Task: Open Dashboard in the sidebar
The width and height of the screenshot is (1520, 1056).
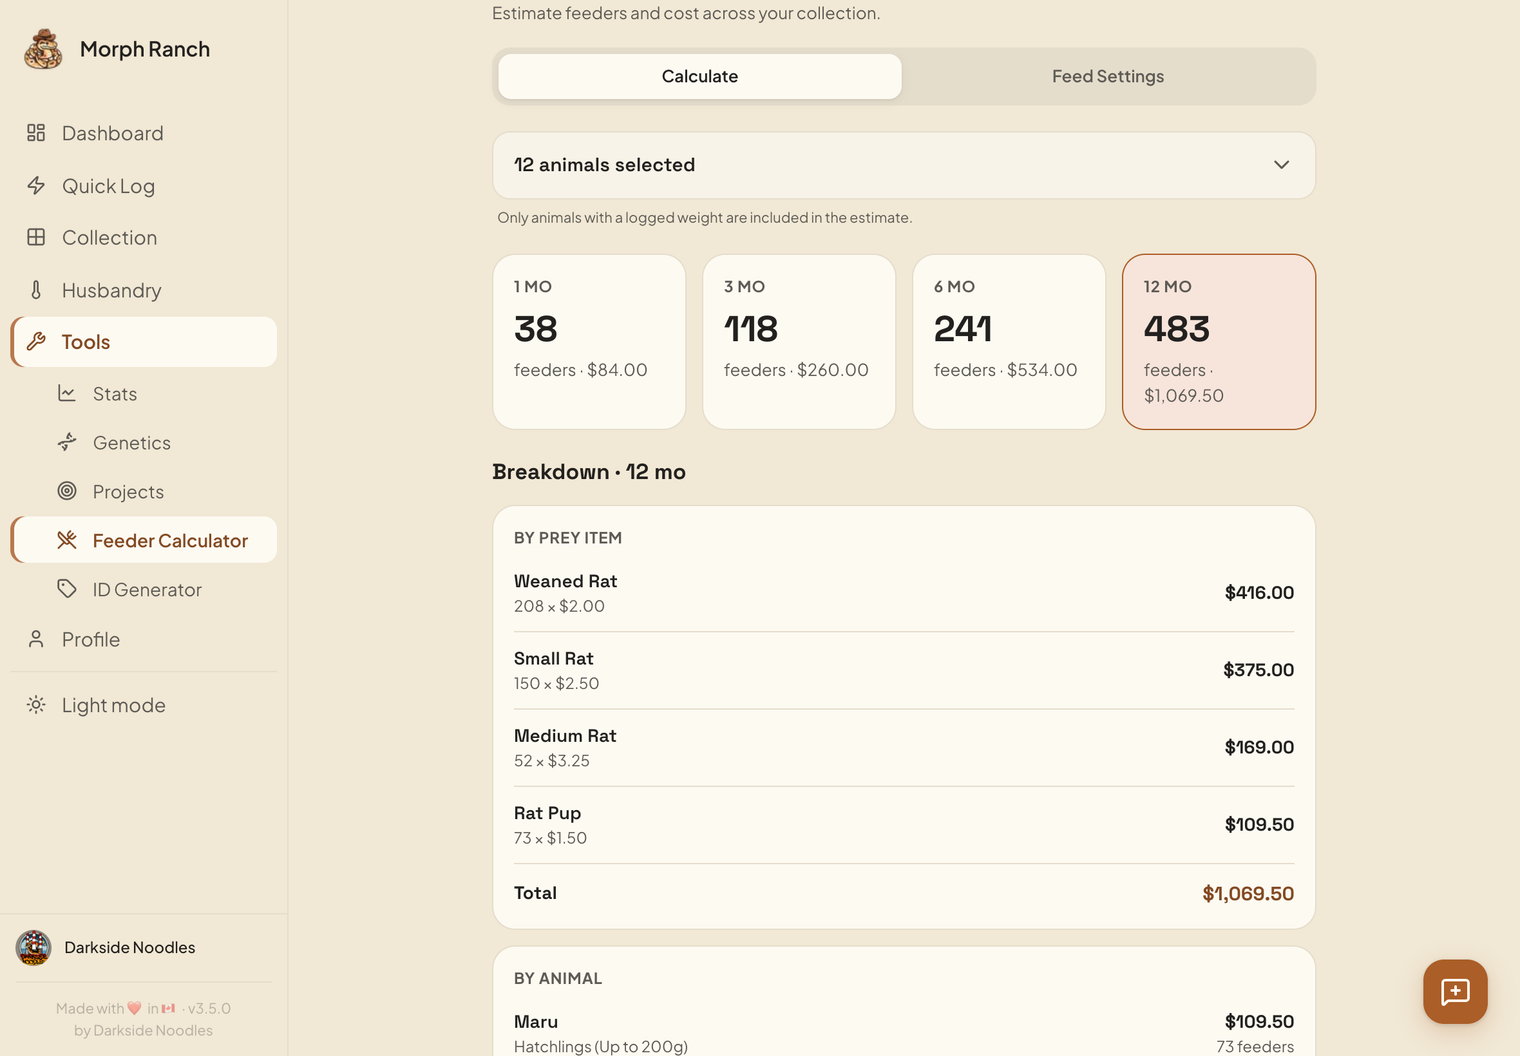Action: [143, 133]
